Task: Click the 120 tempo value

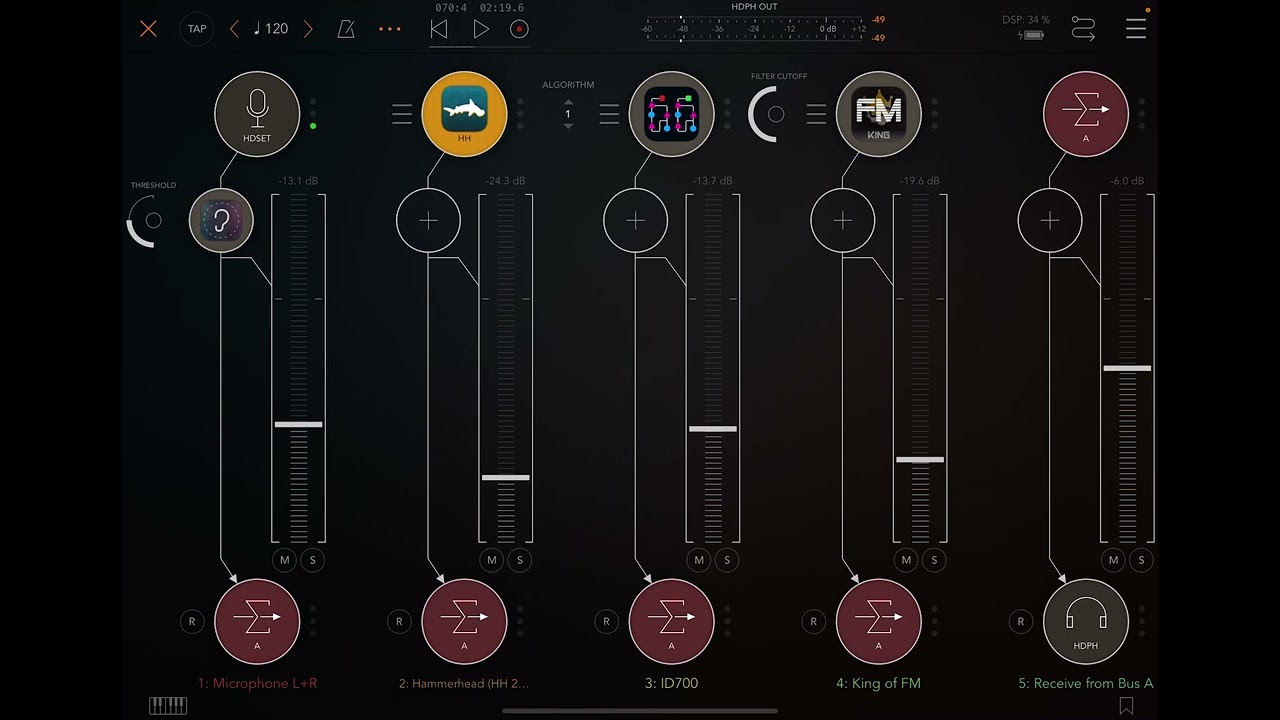Action: pos(271,29)
